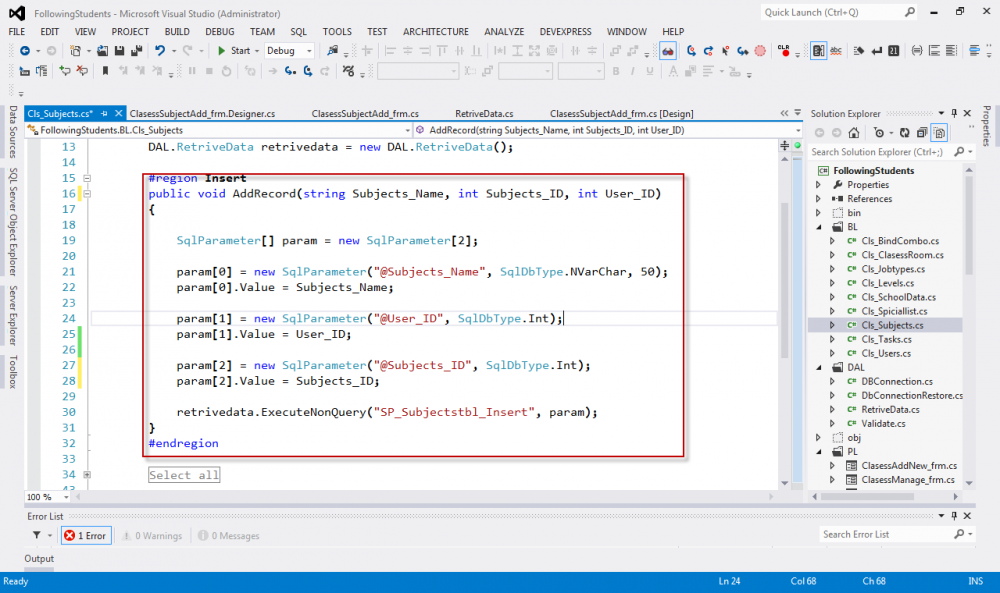Toggle Show All Files in Solution Explorer
This screenshot has width=1000, height=593.
tap(939, 133)
